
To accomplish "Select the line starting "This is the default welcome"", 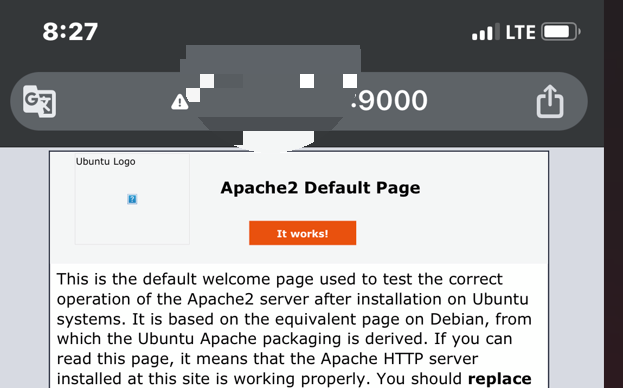I will [280, 279].
